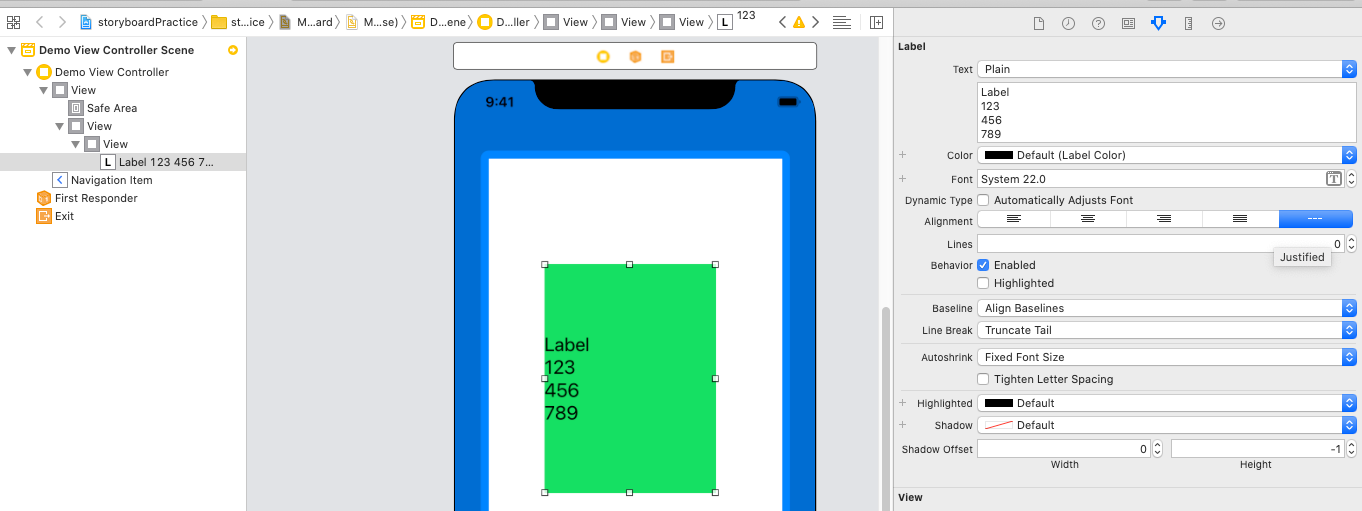Go back in editor history
1362x511 pixels.
coord(39,22)
